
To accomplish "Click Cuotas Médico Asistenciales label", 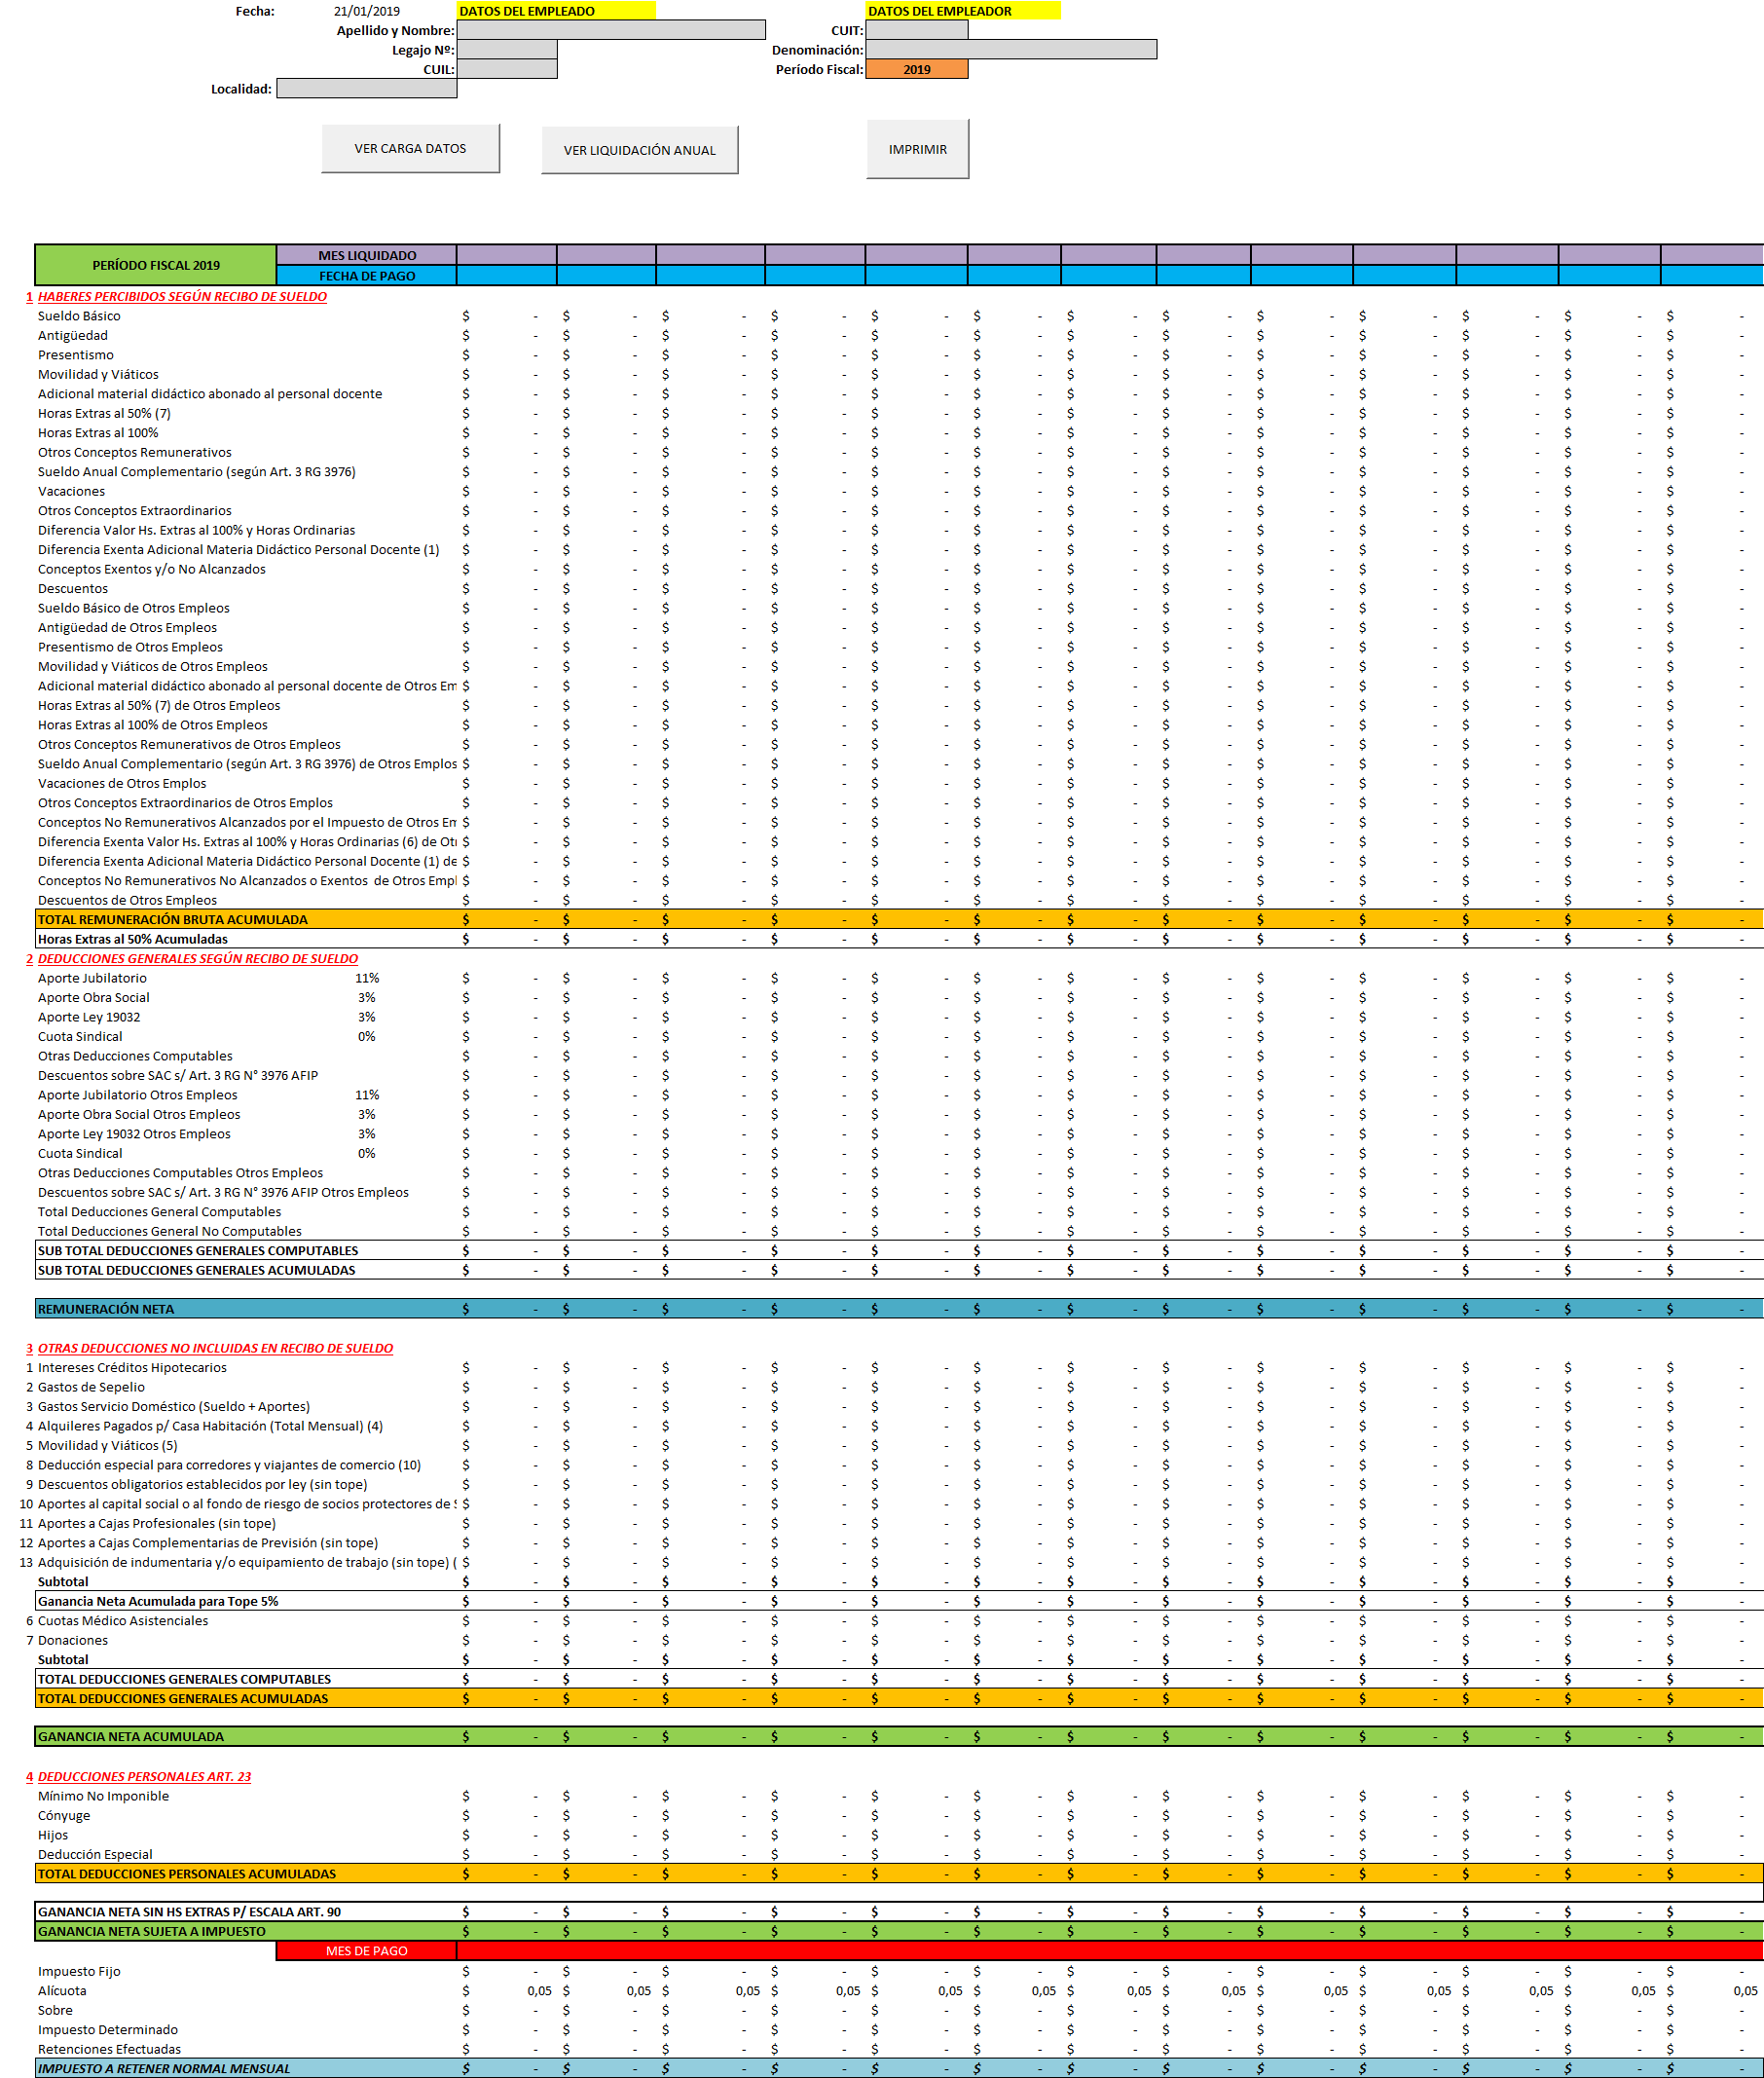I will point(123,1620).
